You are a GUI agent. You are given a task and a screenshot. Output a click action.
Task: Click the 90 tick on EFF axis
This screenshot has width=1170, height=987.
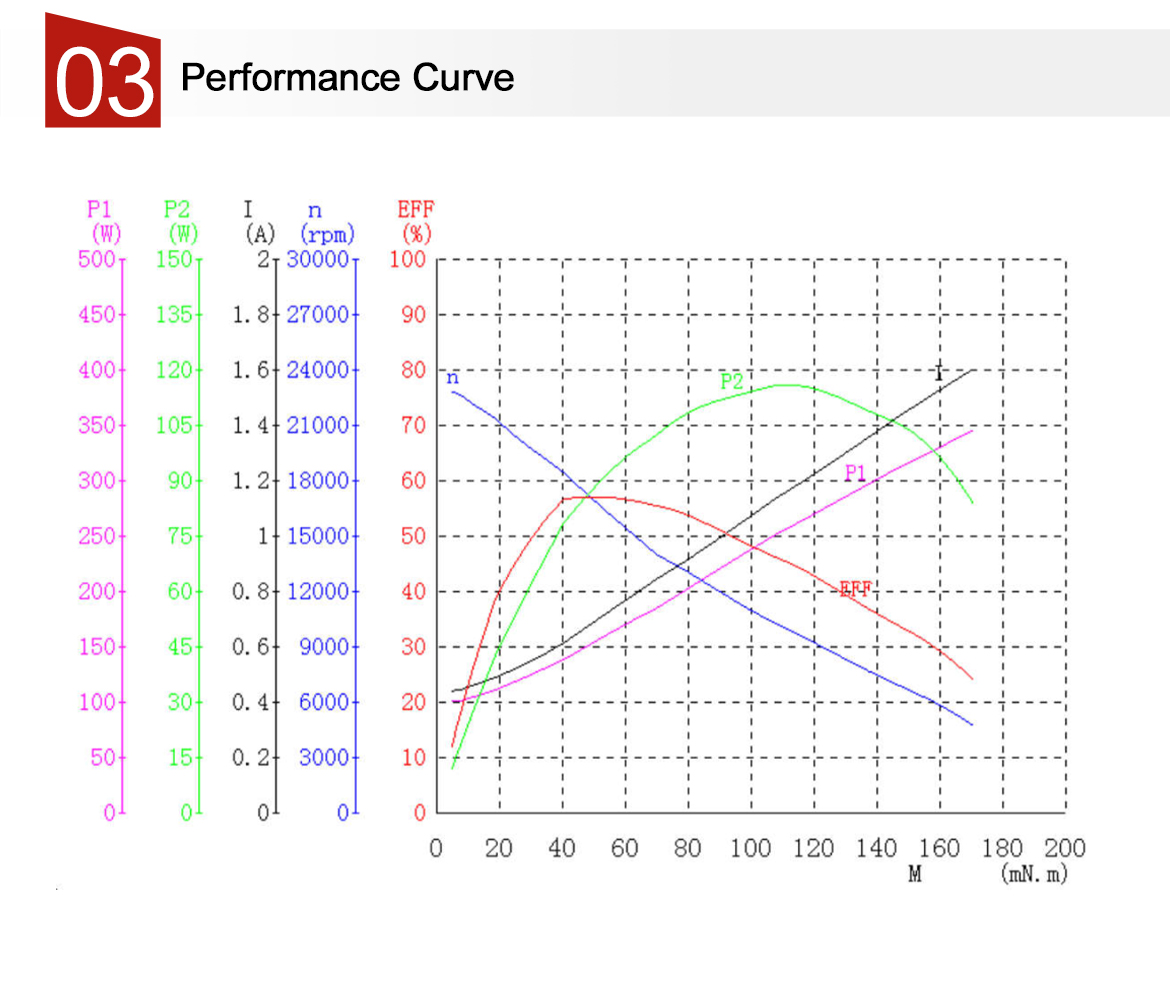point(414,315)
